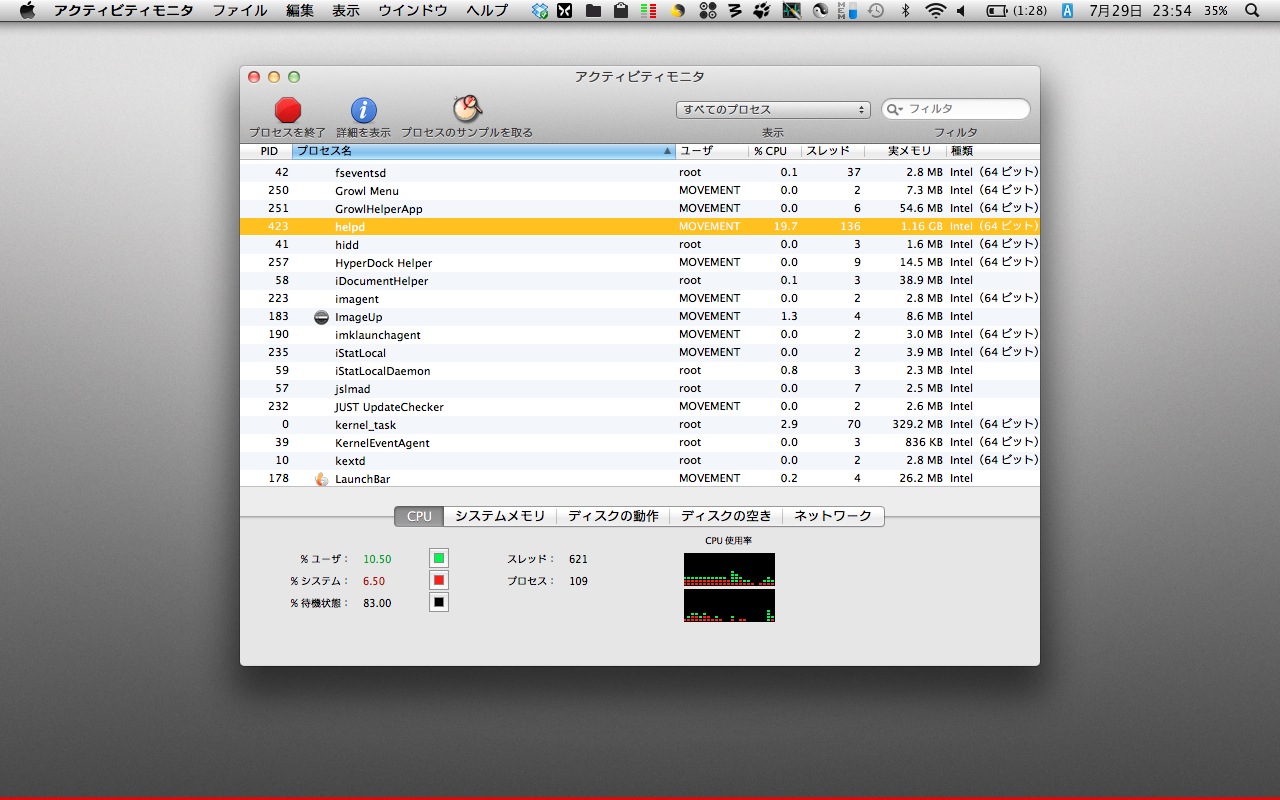Click the LaunchBar process icon
This screenshot has width=1280, height=800.
[321, 479]
